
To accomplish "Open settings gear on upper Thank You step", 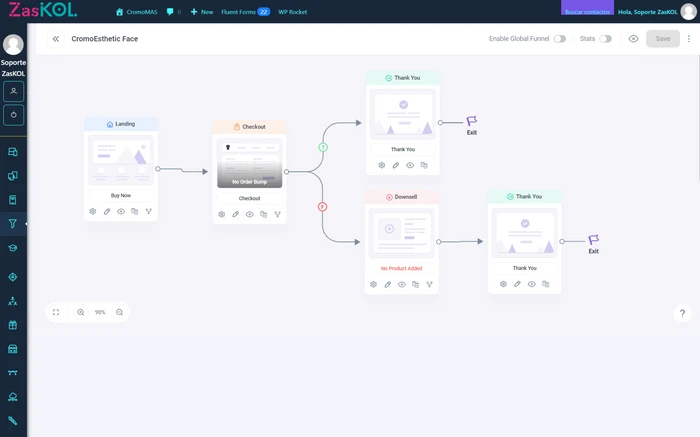I will coord(382,165).
